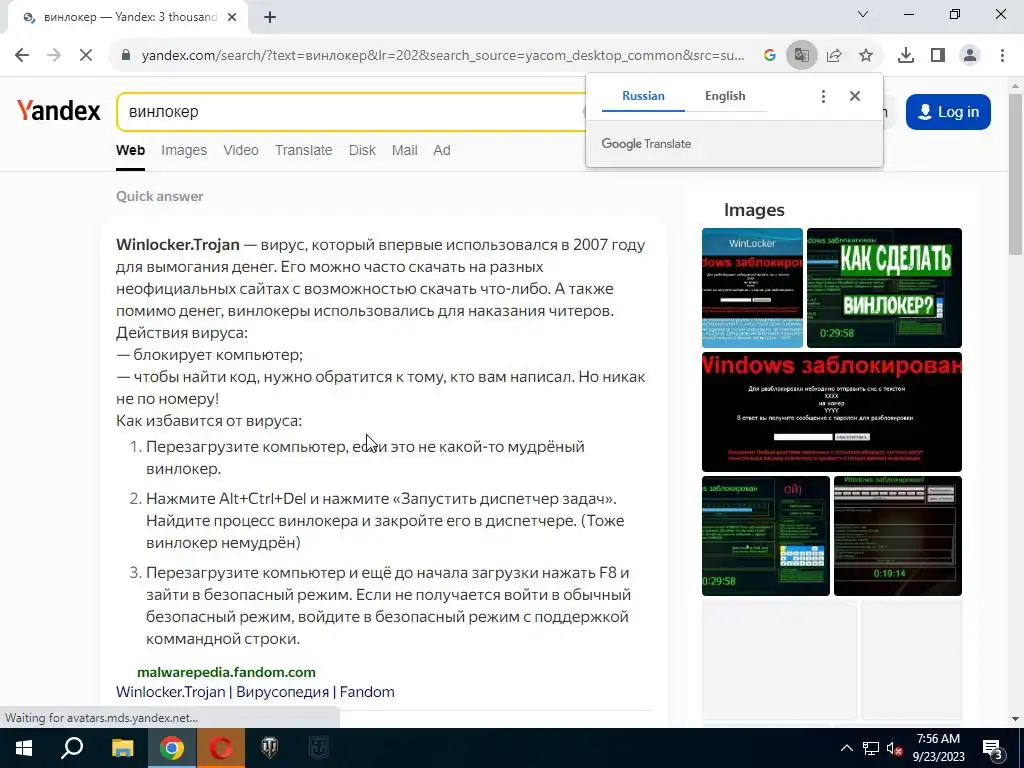
Task: Open translate popup options menu
Action: [823, 96]
